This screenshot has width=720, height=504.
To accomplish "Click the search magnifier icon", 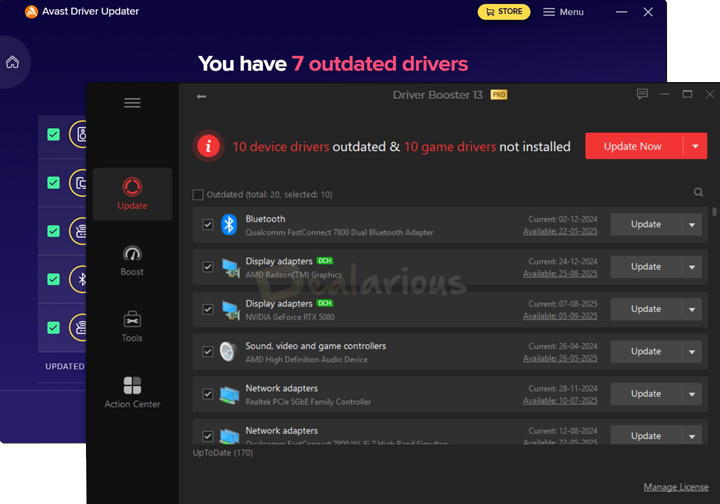I will [698, 193].
